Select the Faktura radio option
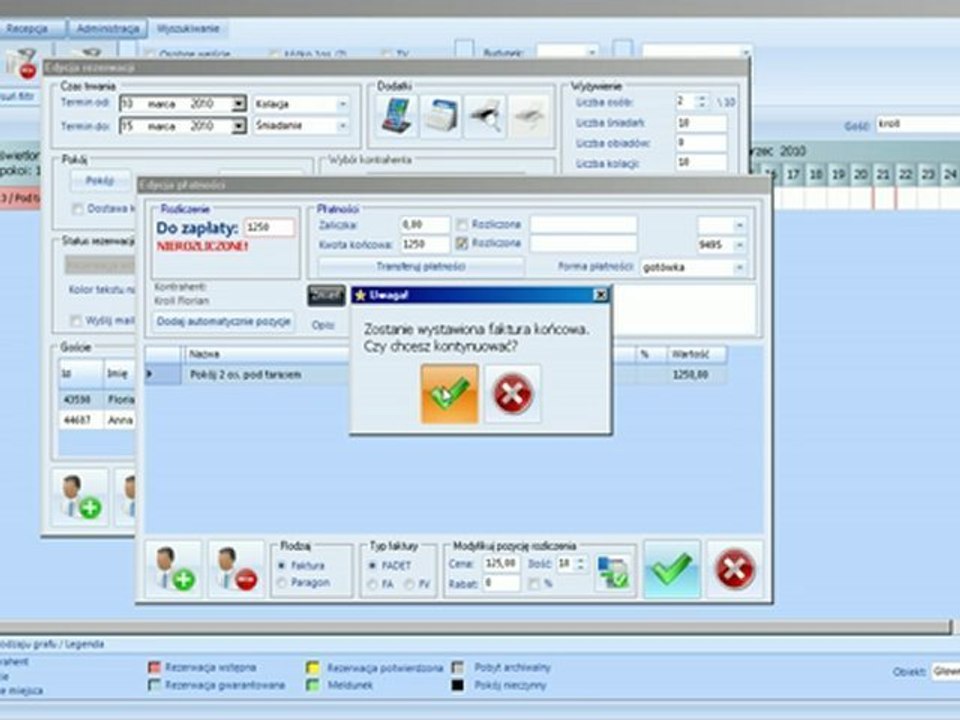The image size is (960, 720). point(282,565)
